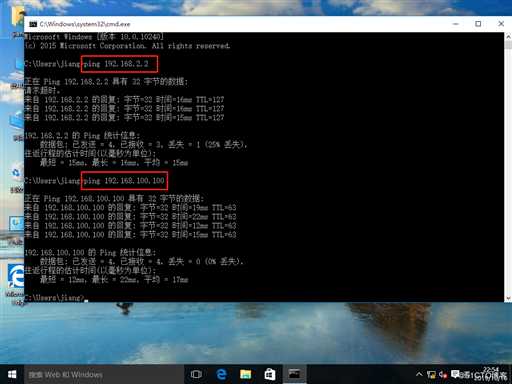The width and height of the screenshot is (512, 384).
Task: Click the cmd vertical scrollbar thumb
Action: point(508,45)
